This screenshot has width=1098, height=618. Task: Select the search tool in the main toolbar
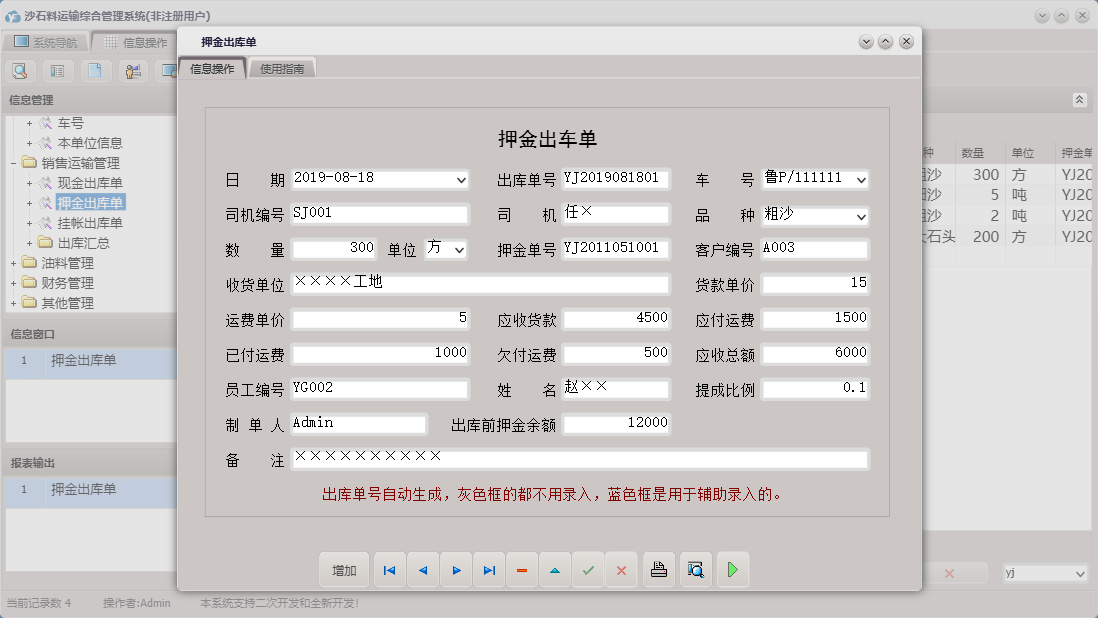pos(20,70)
